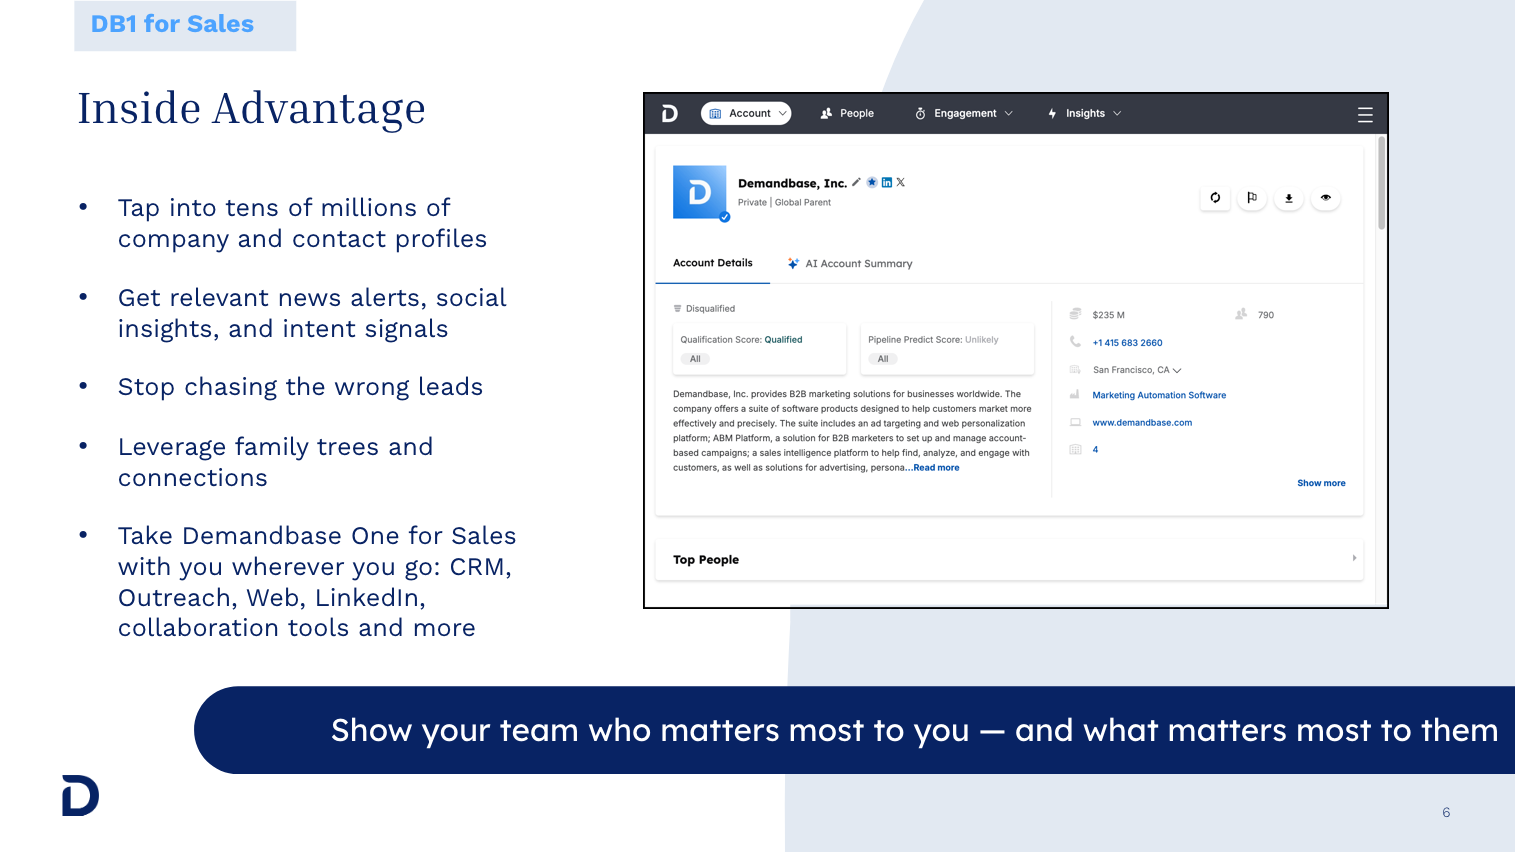Click the Top People heading
Viewport: 1515px width, 852px height.
(x=706, y=560)
